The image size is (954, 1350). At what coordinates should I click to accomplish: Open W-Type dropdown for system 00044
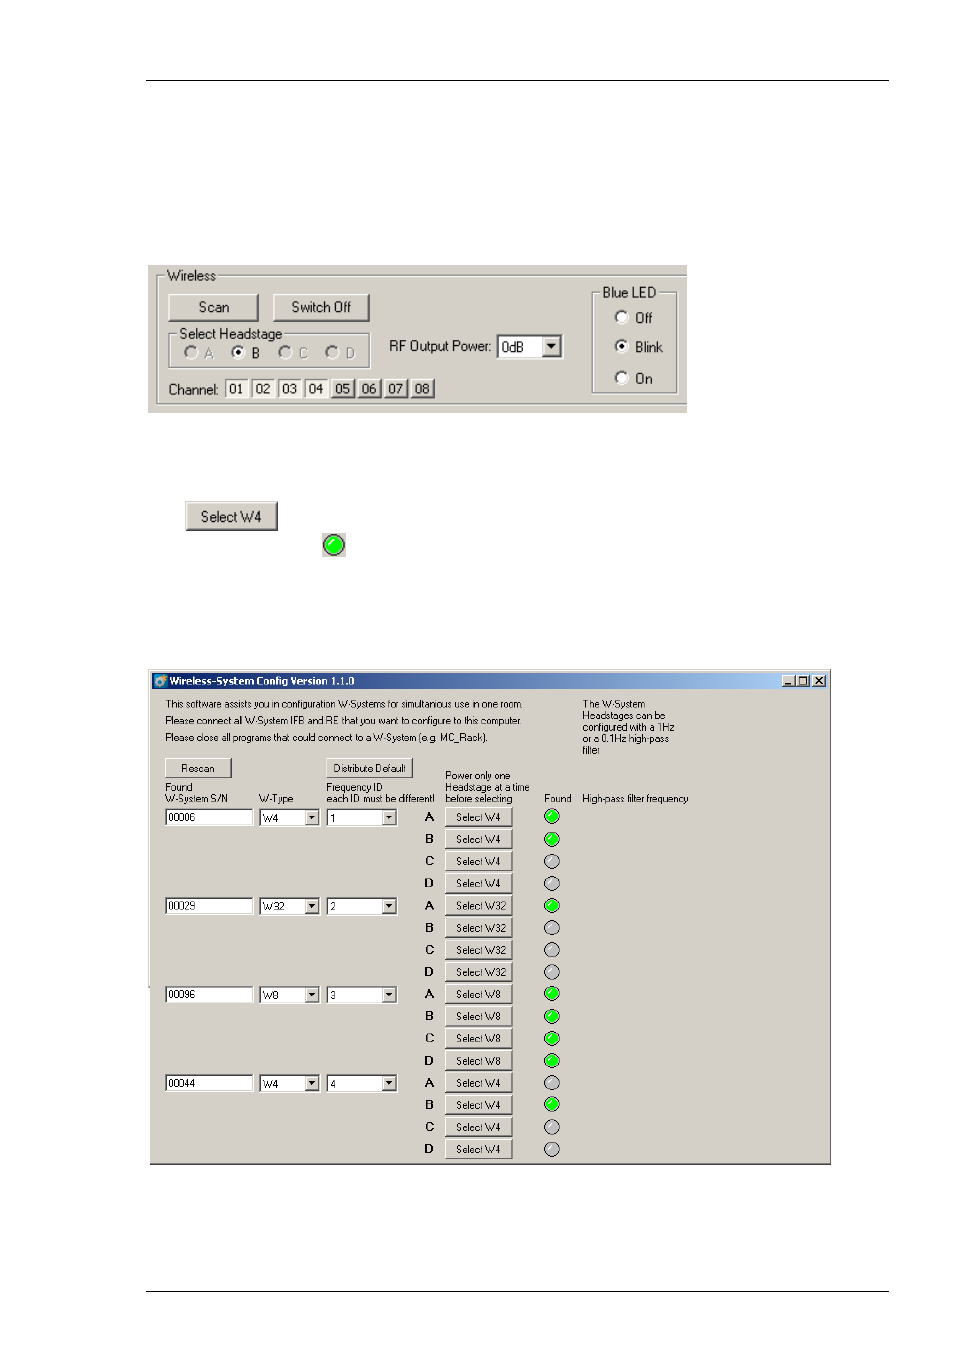[311, 1084]
